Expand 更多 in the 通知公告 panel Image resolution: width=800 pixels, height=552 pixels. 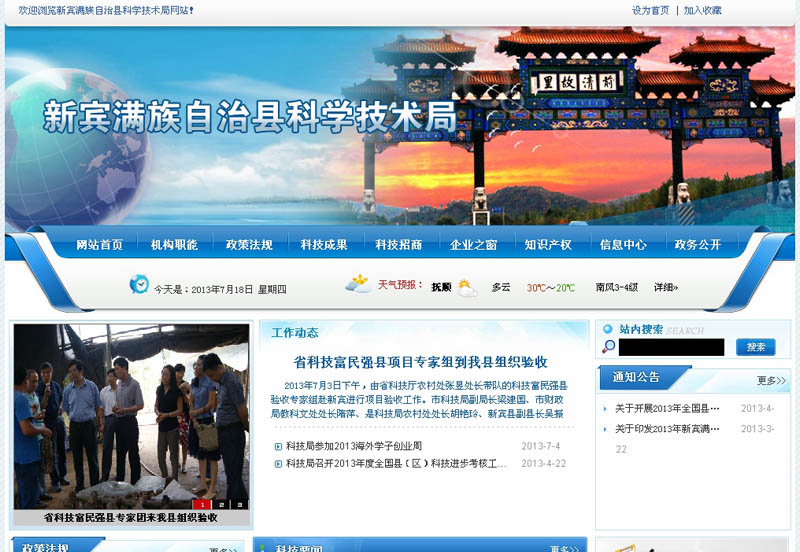point(771,380)
